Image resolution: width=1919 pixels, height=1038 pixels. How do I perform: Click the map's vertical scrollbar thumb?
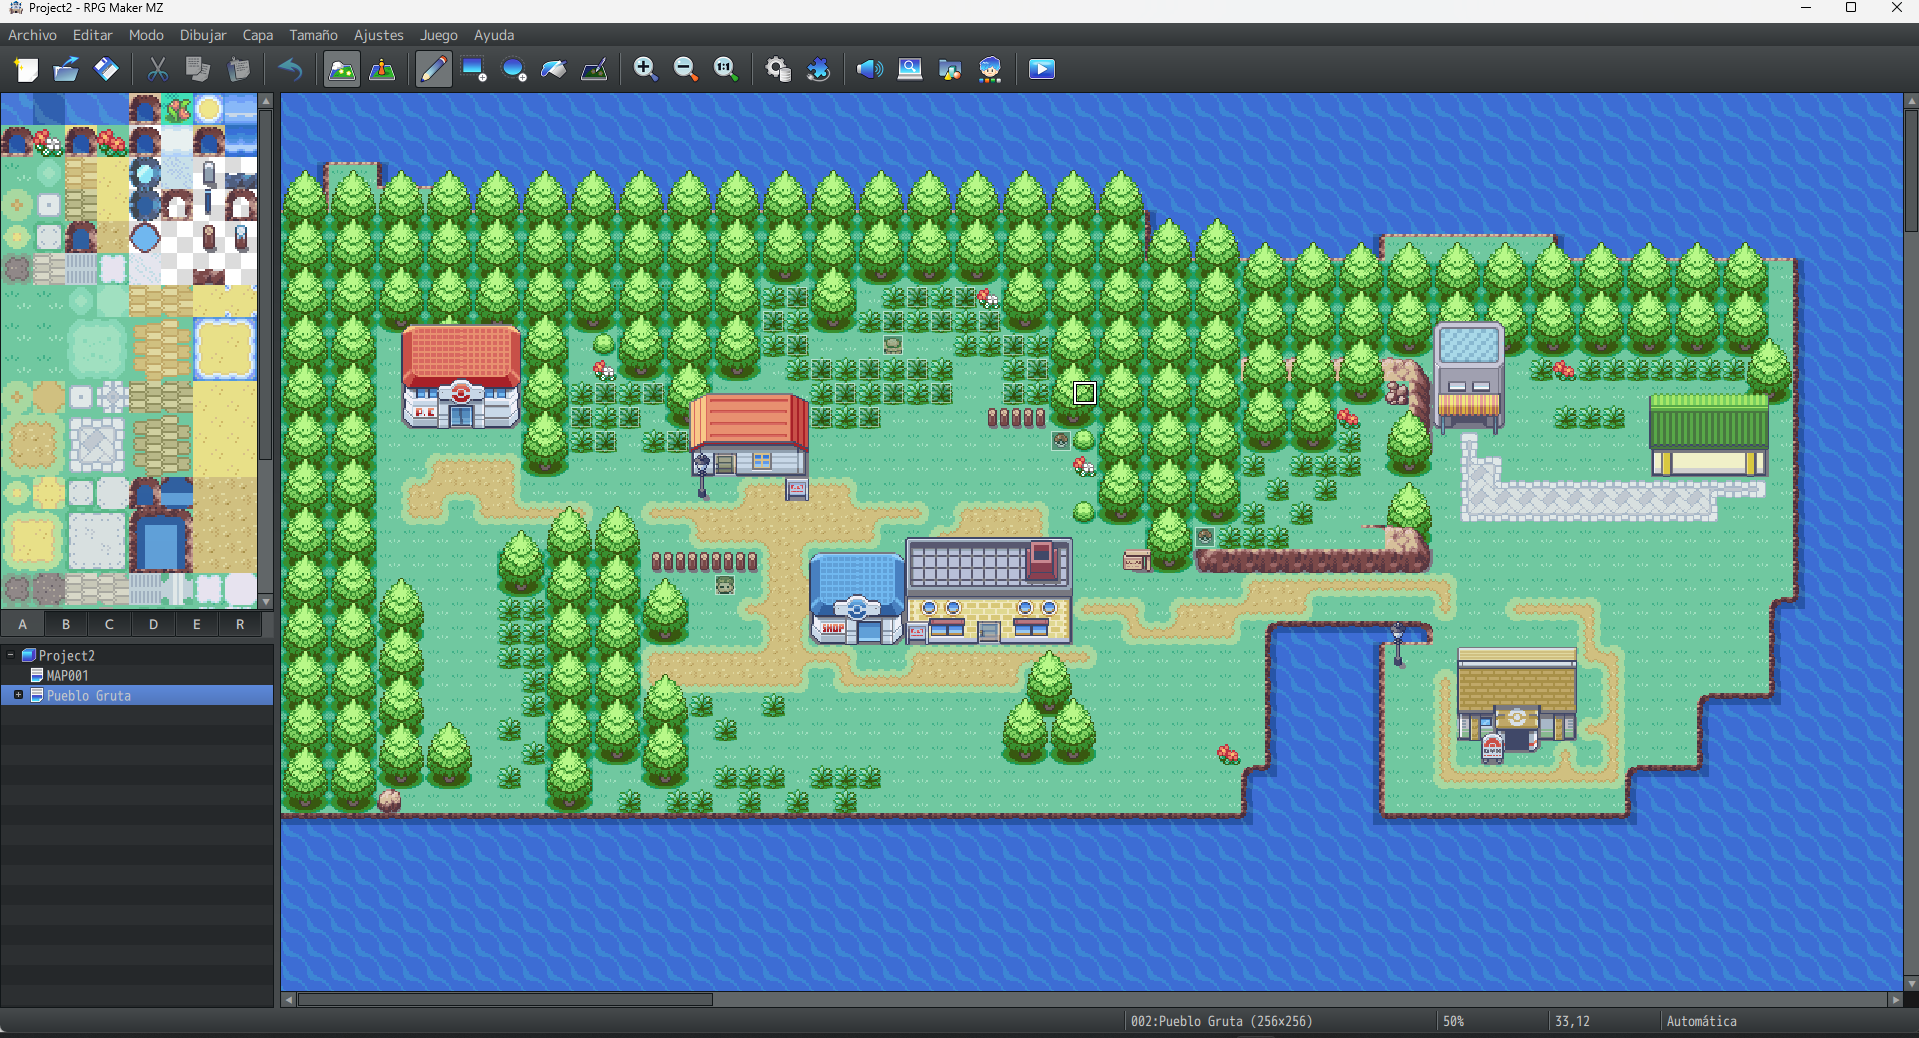click(1911, 170)
